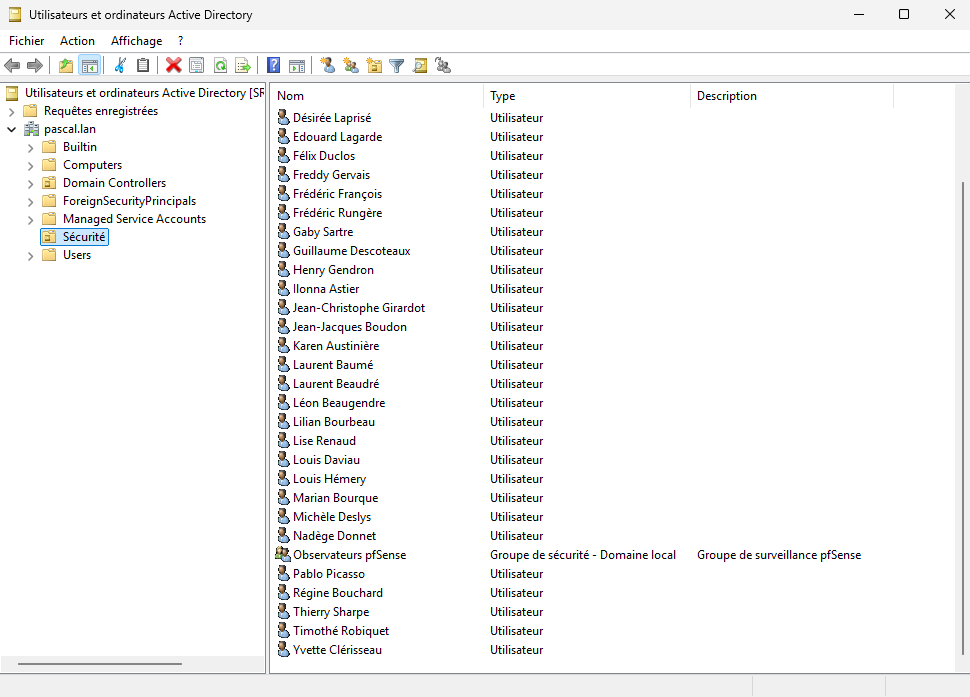Select the Managed Service Accounts tree item
The width and height of the screenshot is (970, 697).
(x=134, y=218)
